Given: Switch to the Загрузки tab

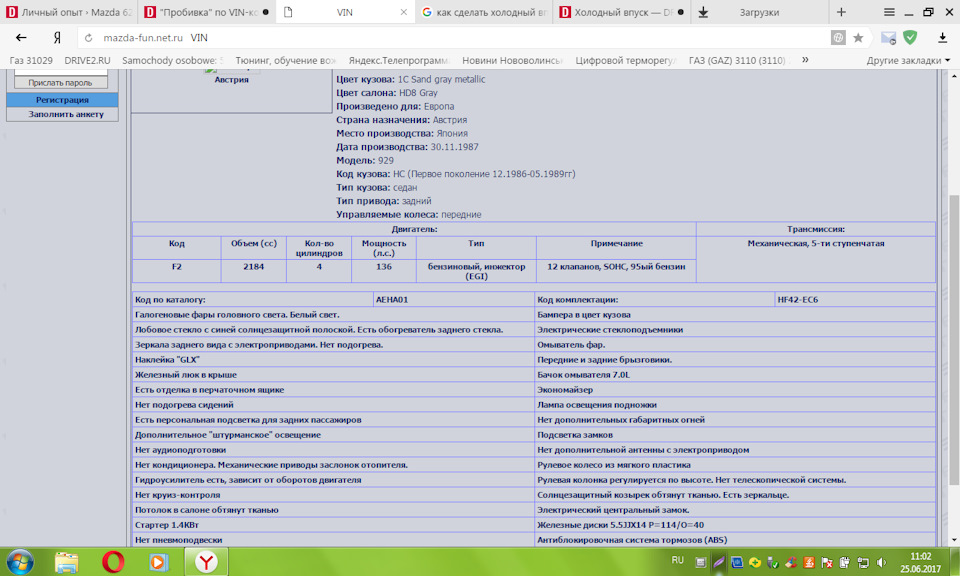Looking at the screenshot, I should coord(759,12).
